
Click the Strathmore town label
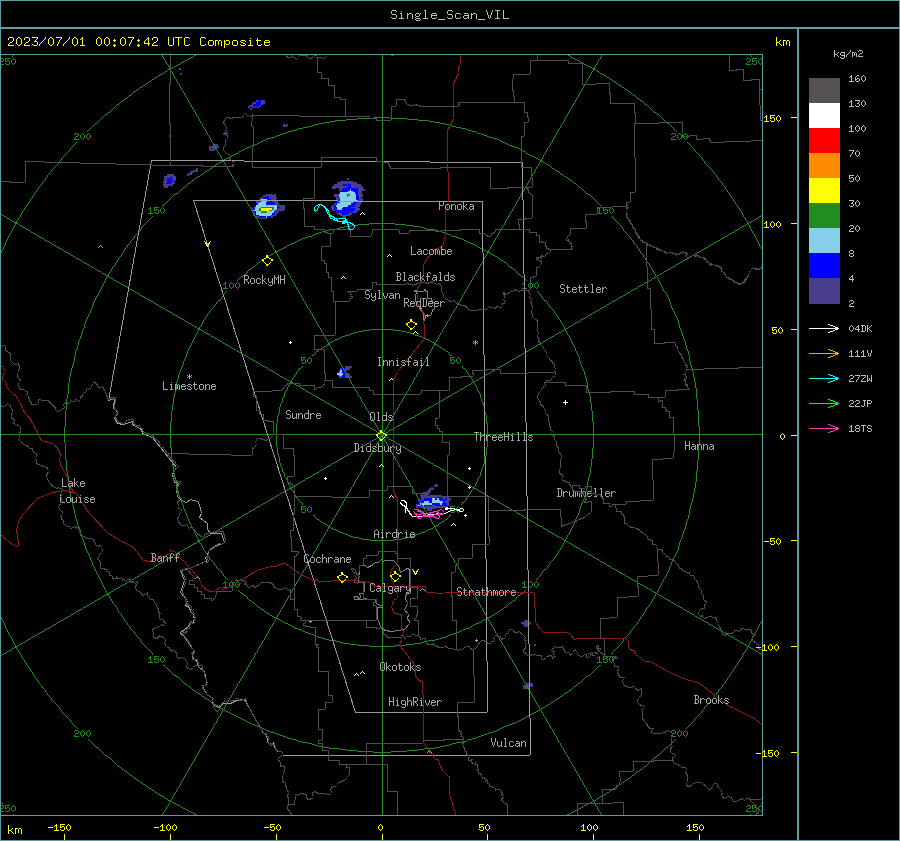[x=486, y=592]
